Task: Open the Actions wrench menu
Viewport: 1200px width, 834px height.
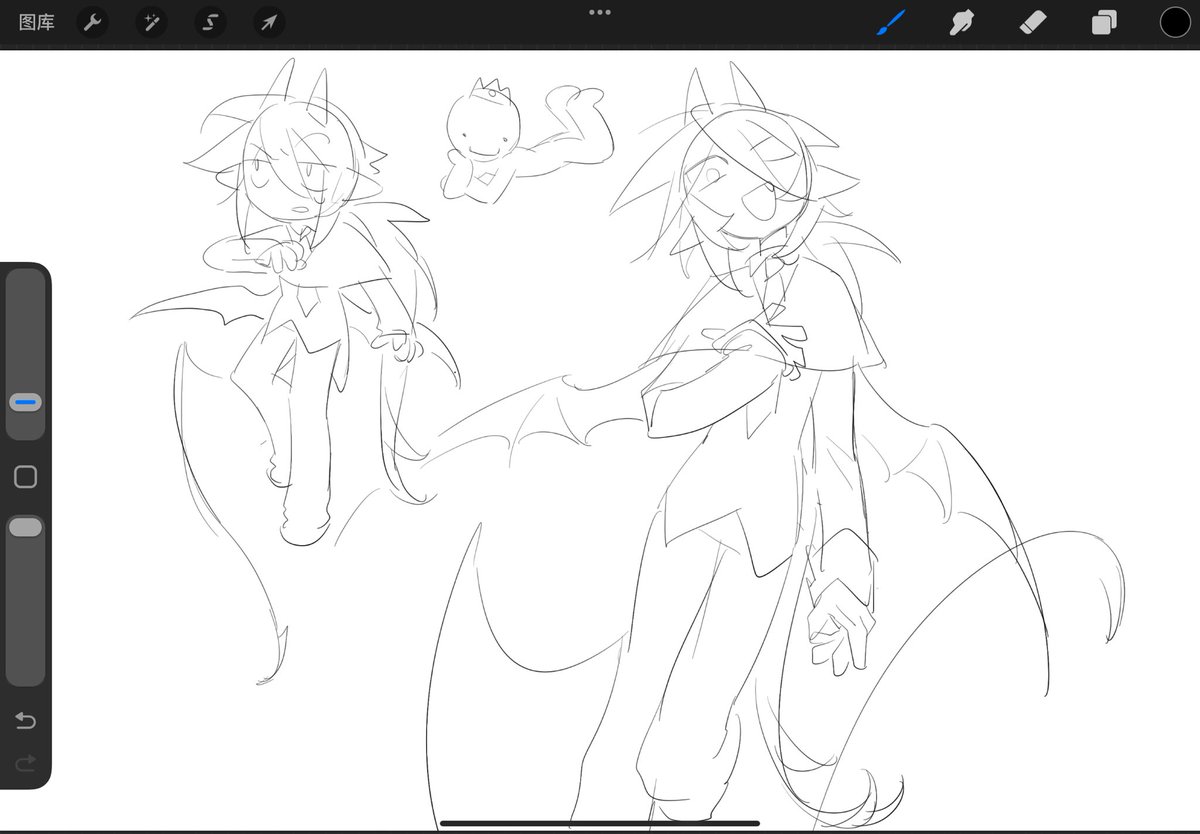Action: (x=92, y=22)
